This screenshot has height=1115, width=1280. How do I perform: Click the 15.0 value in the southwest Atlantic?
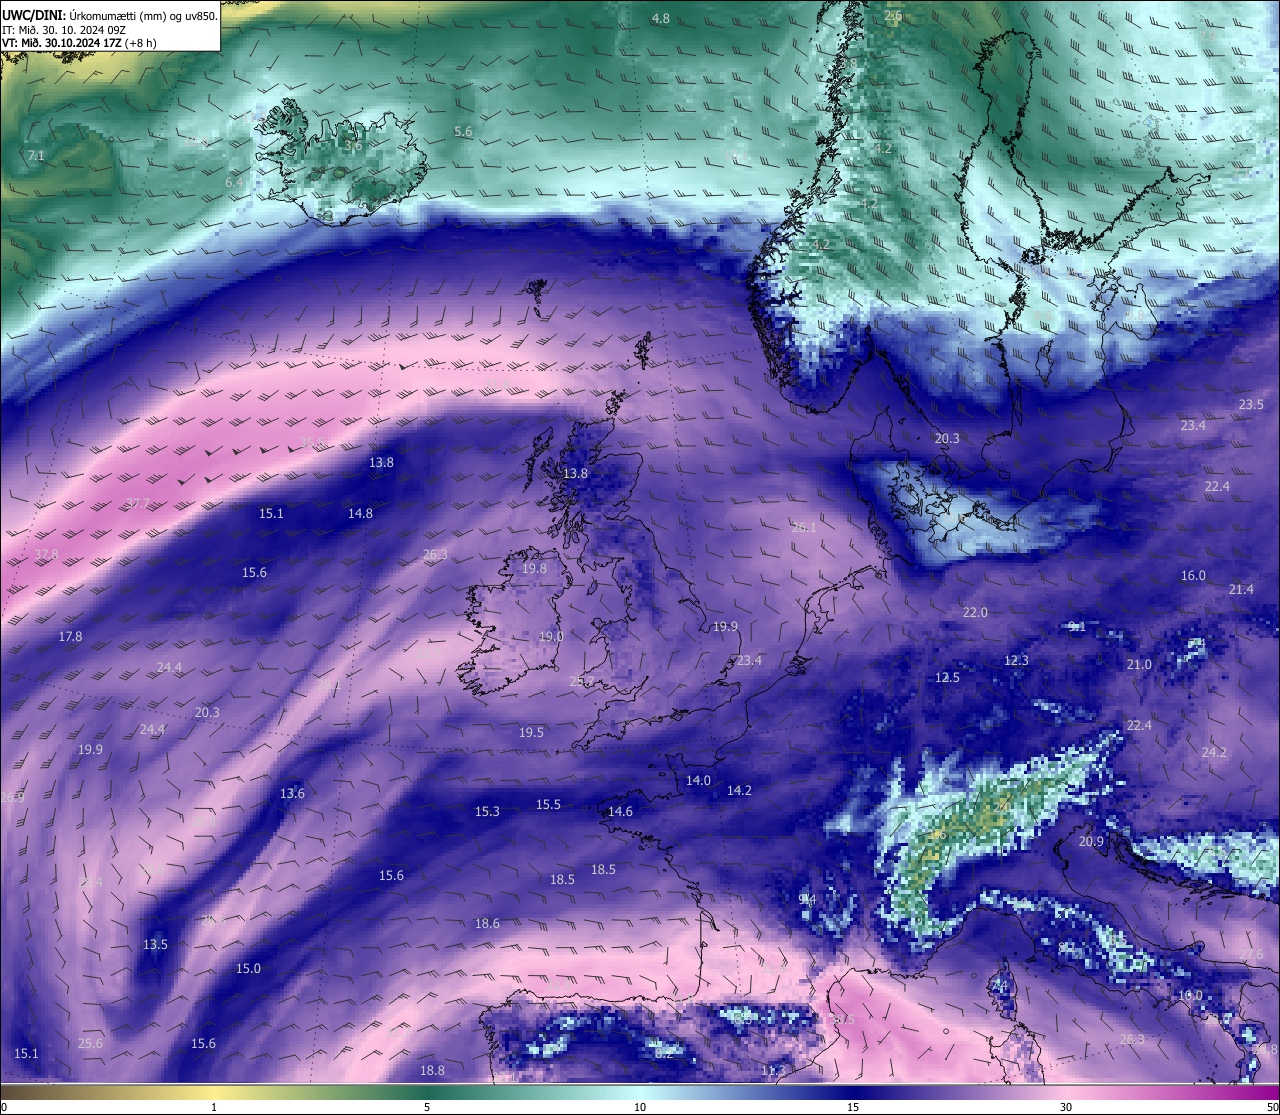coord(248,969)
